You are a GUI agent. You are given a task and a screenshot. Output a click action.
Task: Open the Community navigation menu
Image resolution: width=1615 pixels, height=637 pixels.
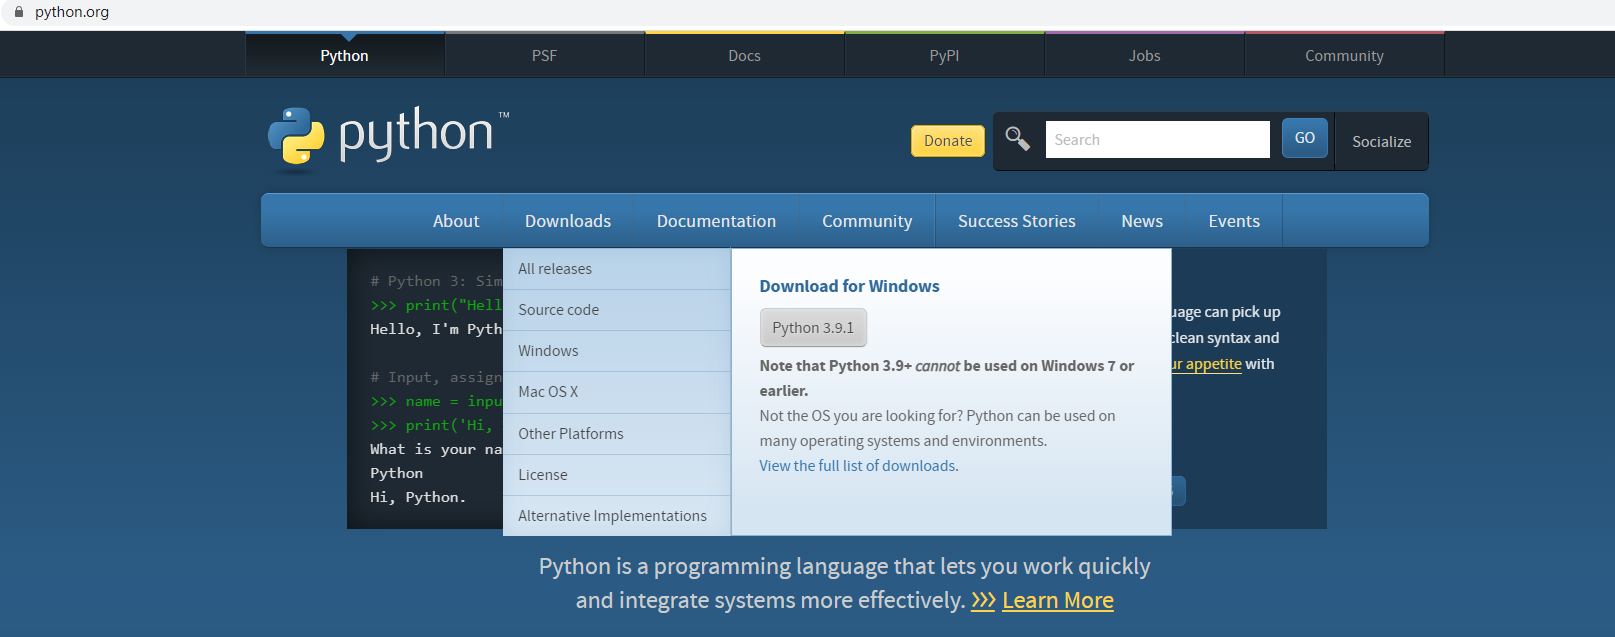tap(867, 221)
